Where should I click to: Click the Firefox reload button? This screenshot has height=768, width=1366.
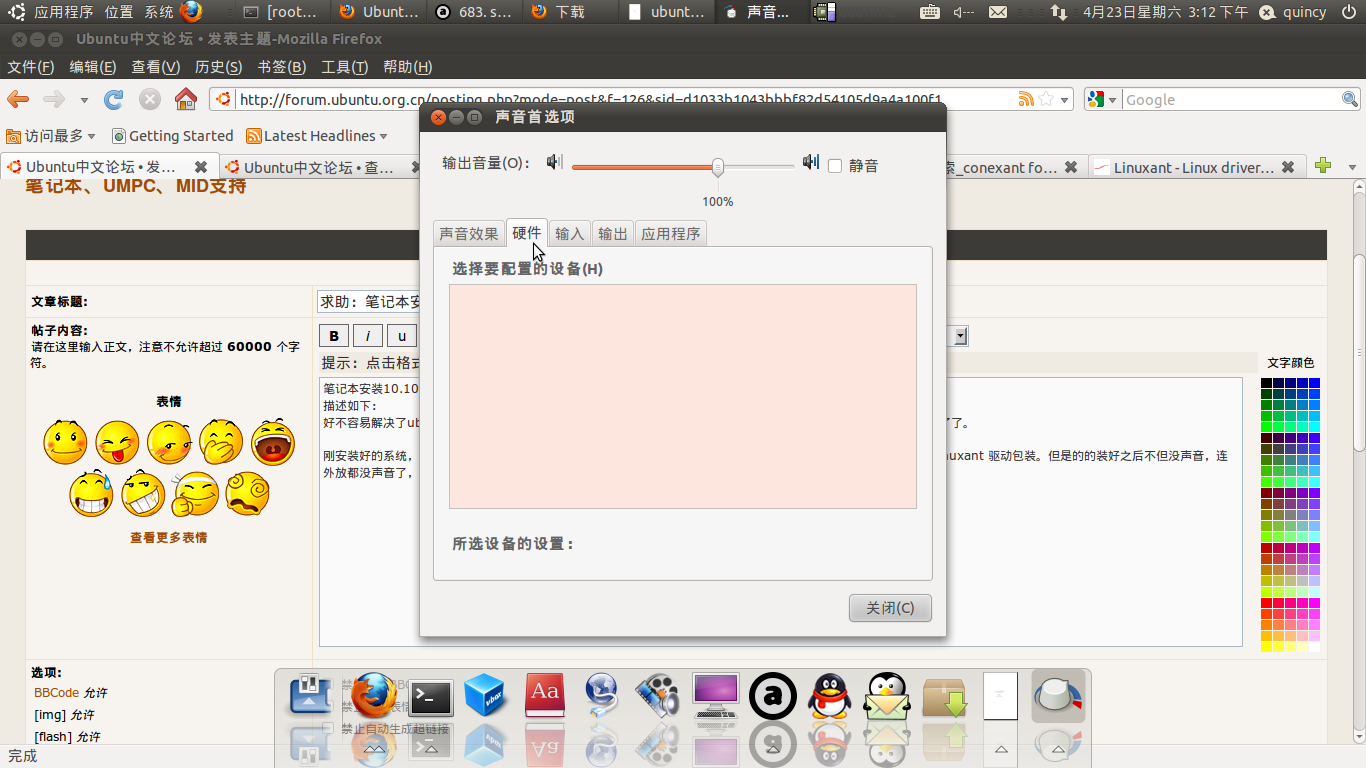114,99
